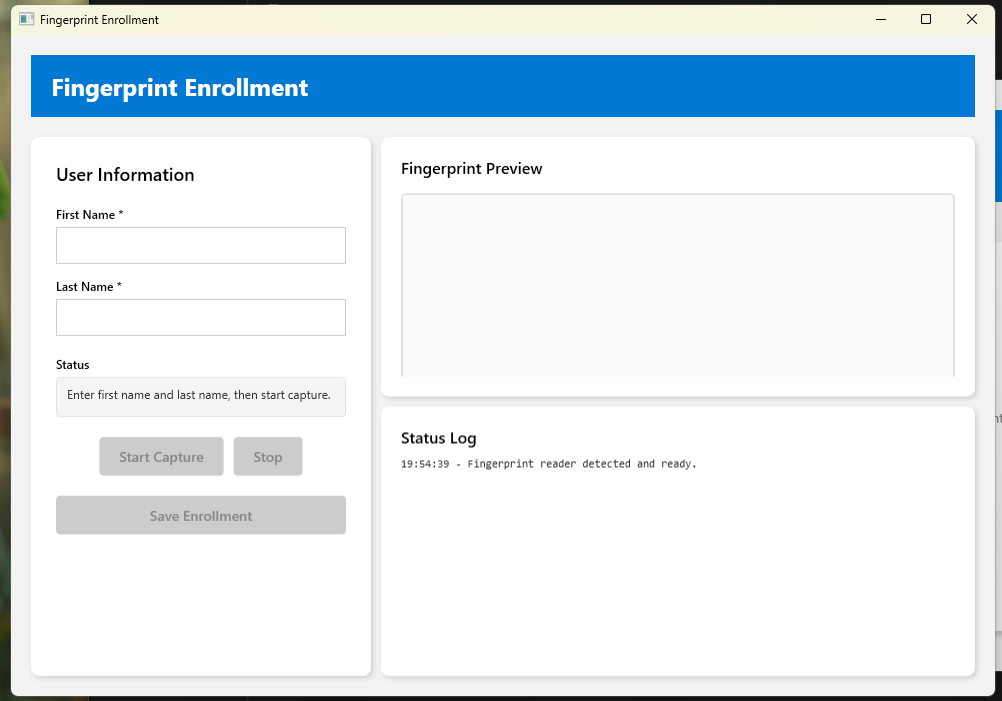Click the status message box about entering names
This screenshot has height=701, width=1002.
click(201, 396)
